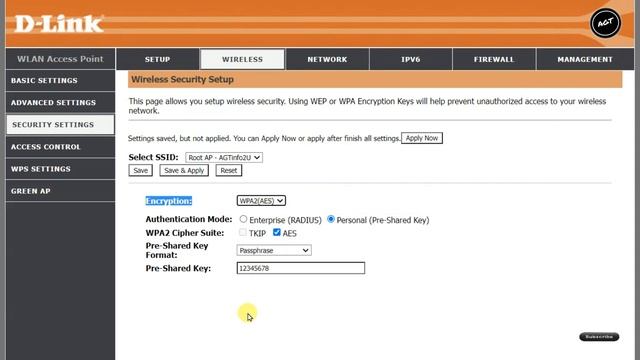
Task: Expand the Select SSID dropdown
Action: click(x=224, y=158)
